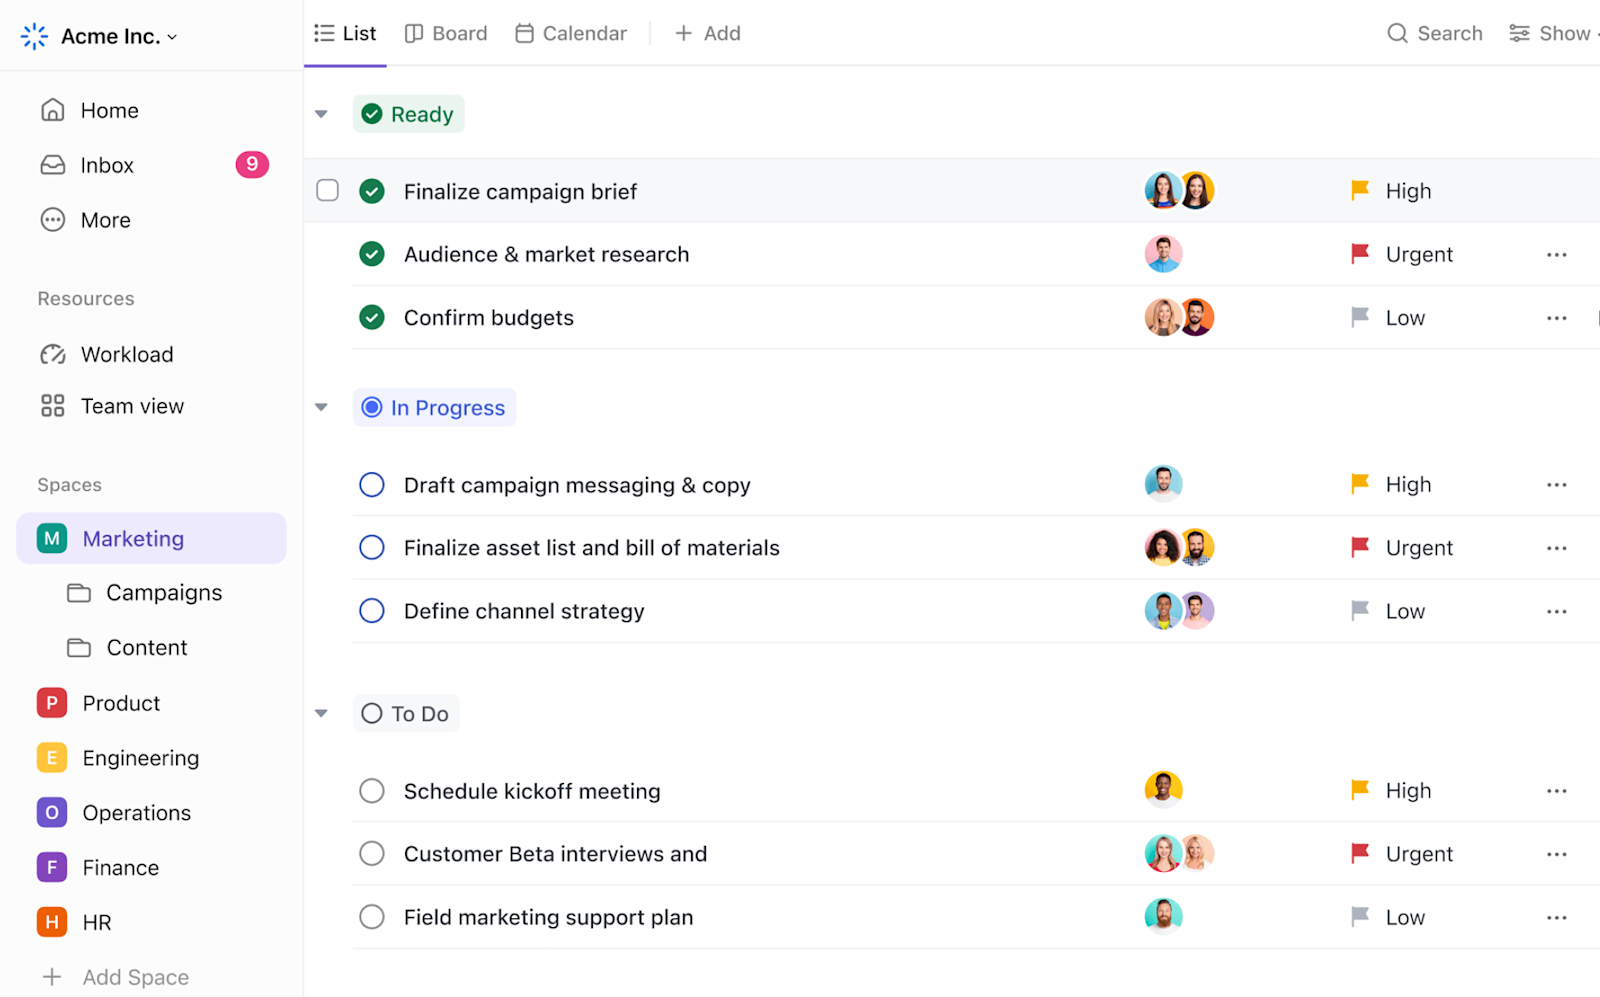
Task: Click the Add Space button
Action: (x=120, y=976)
